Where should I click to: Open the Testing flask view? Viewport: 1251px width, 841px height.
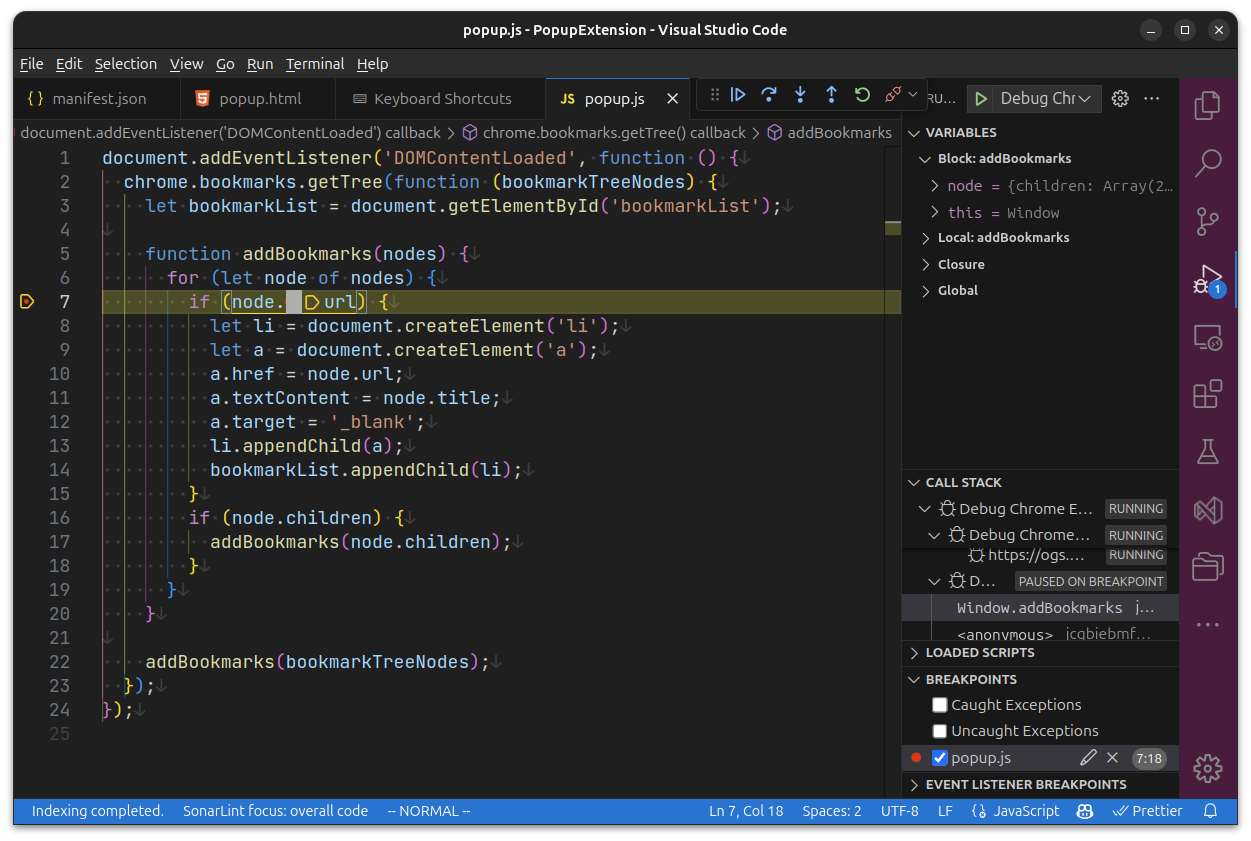click(x=1208, y=452)
